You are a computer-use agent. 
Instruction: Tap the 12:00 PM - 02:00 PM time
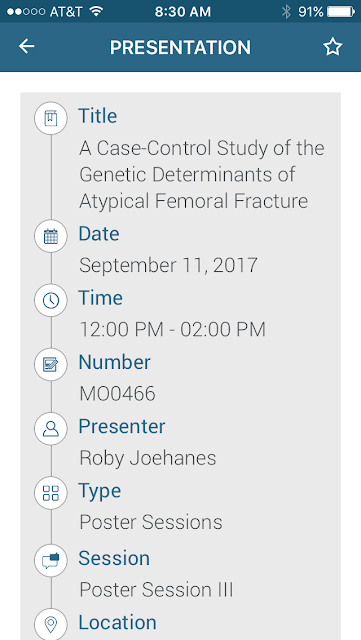[x=172, y=329]
